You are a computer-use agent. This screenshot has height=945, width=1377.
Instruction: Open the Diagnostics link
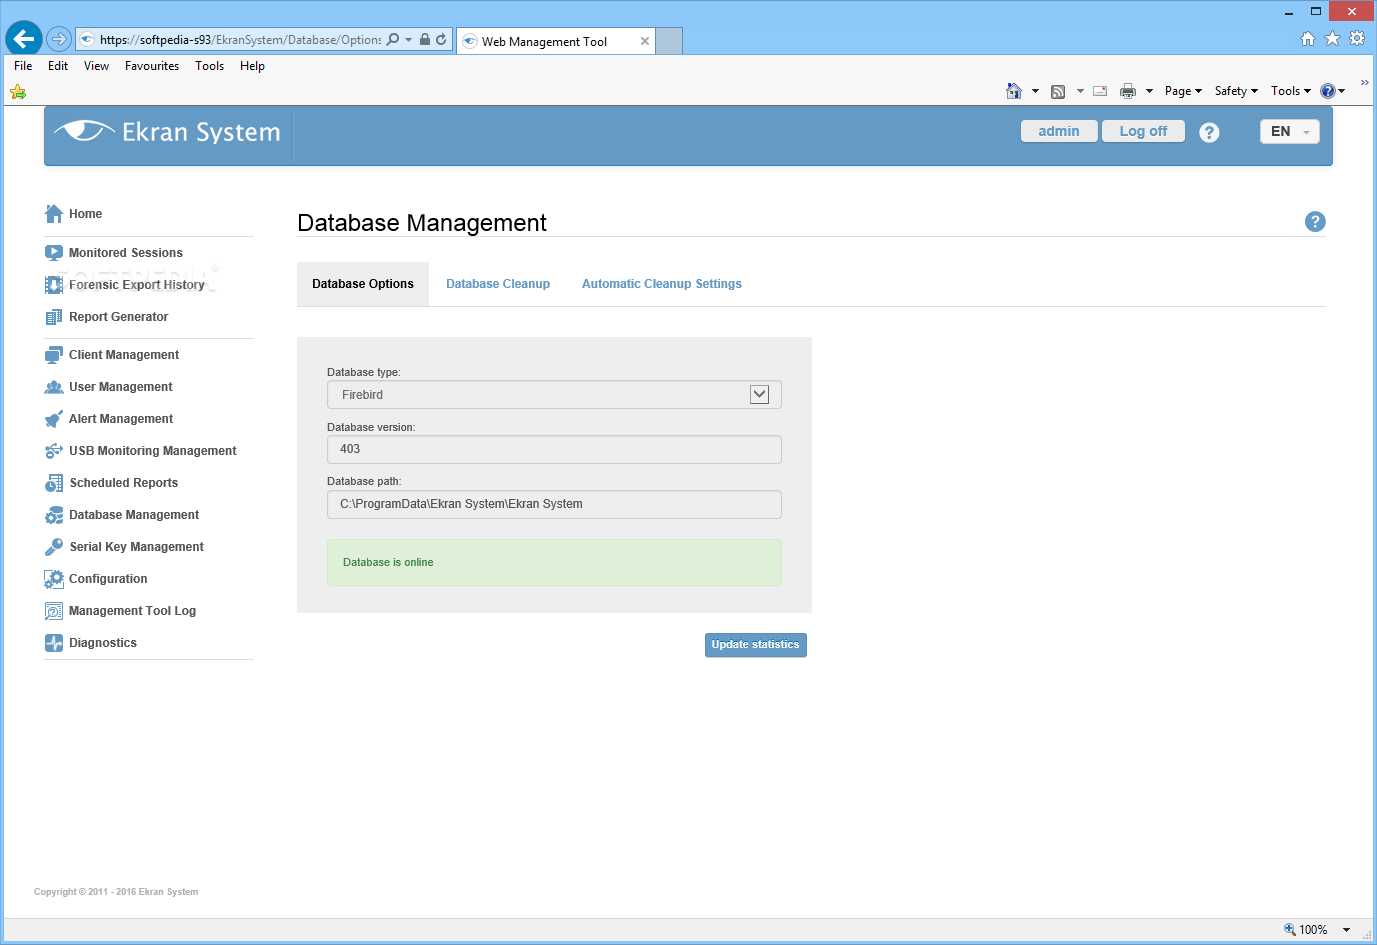point(103,643)
